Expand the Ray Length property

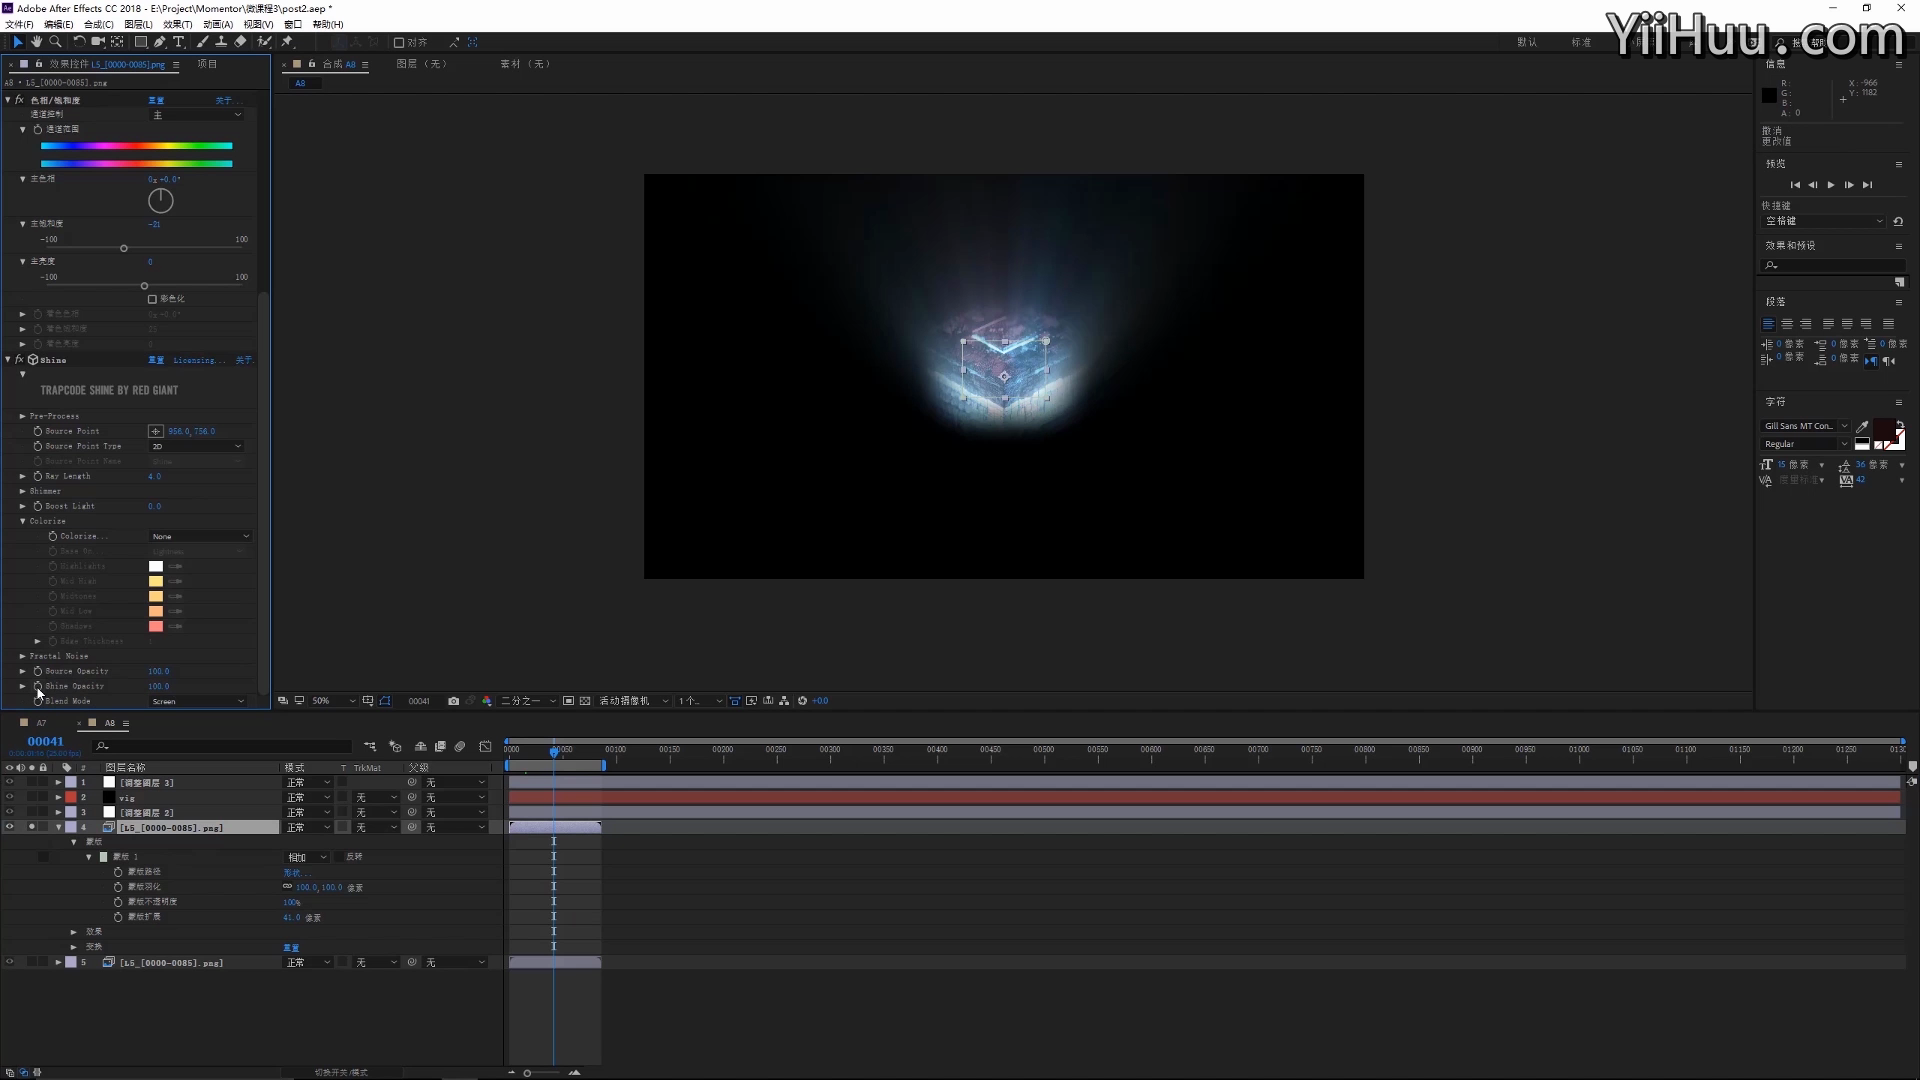click(x=23, y=476)
